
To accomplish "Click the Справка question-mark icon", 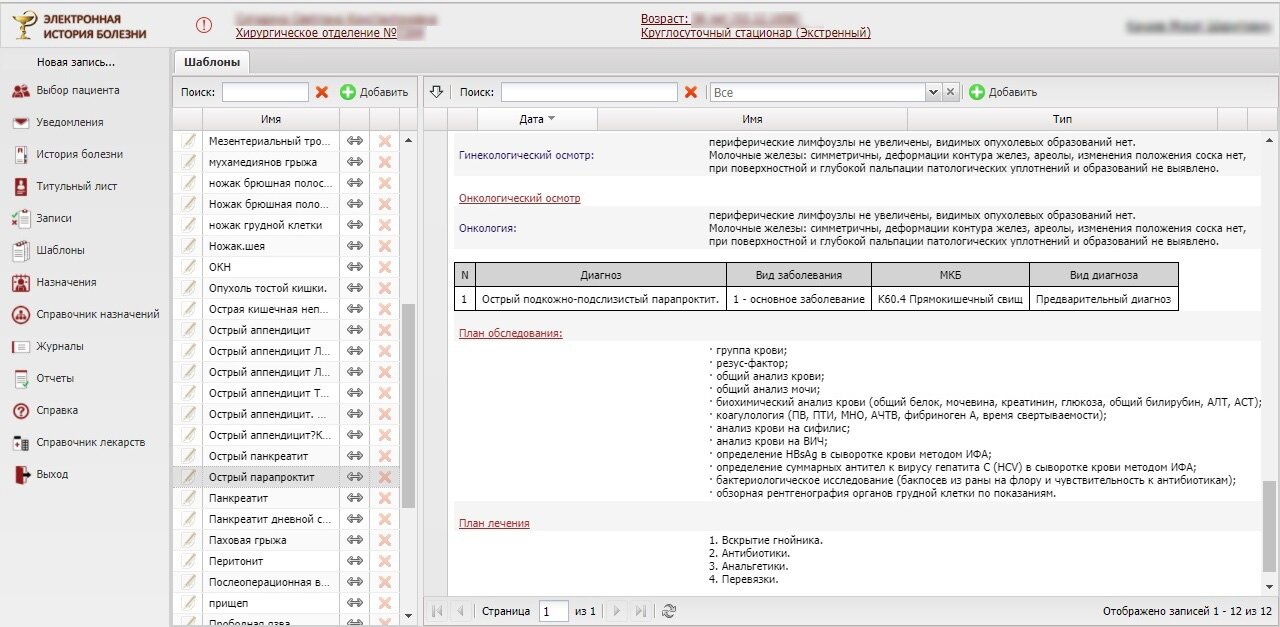I will (x=20, y=410).
